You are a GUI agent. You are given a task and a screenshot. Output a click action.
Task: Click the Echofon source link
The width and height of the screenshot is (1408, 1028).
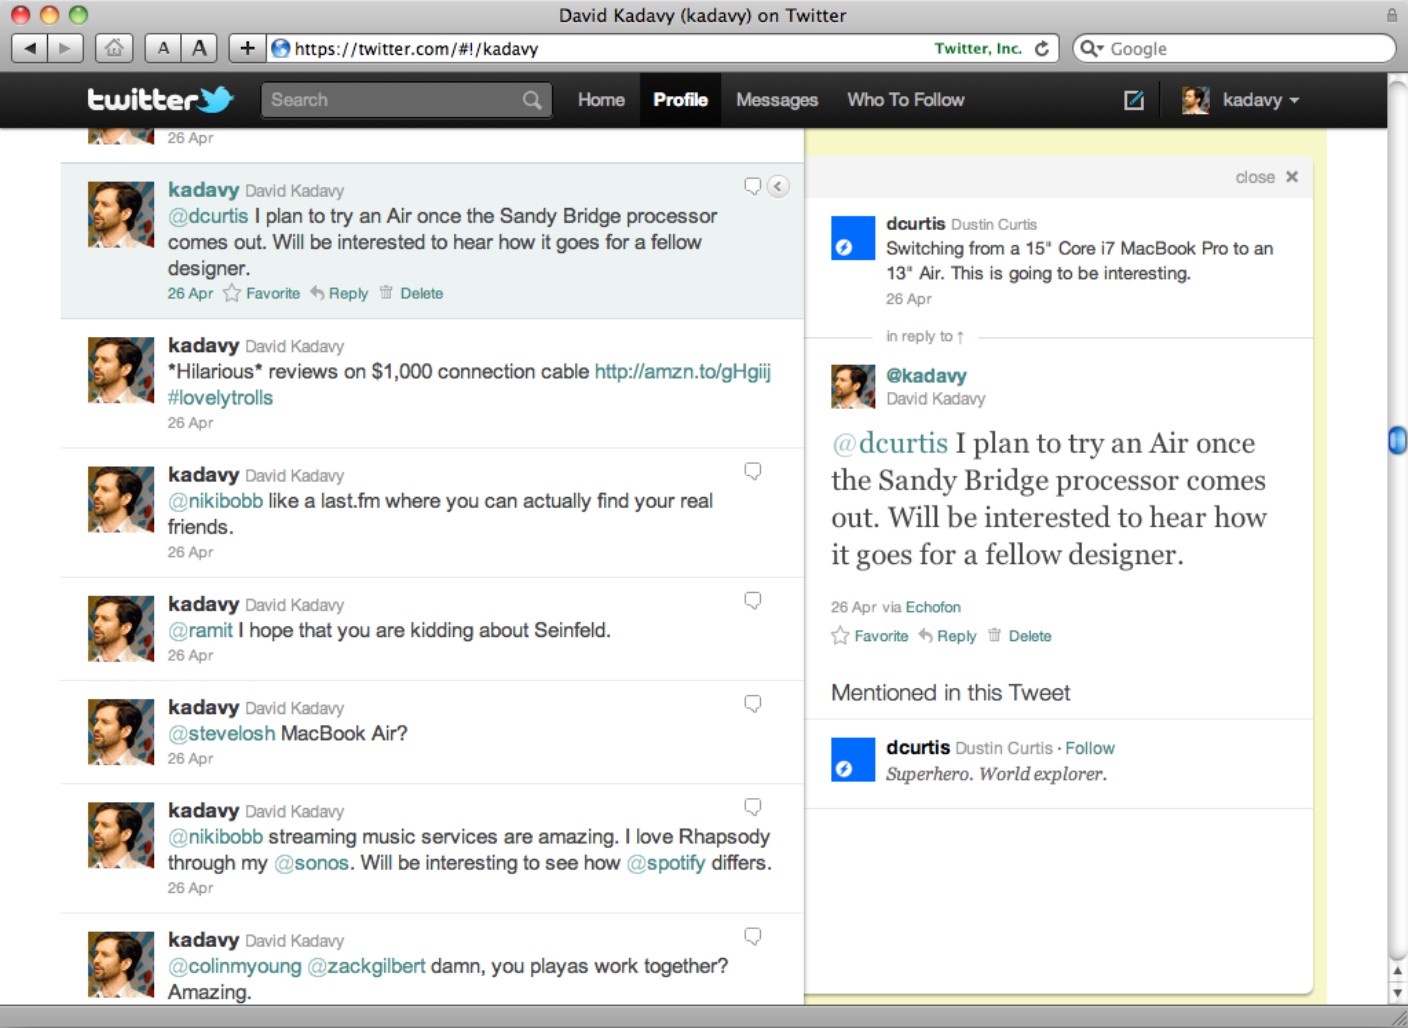click(932, 607)
